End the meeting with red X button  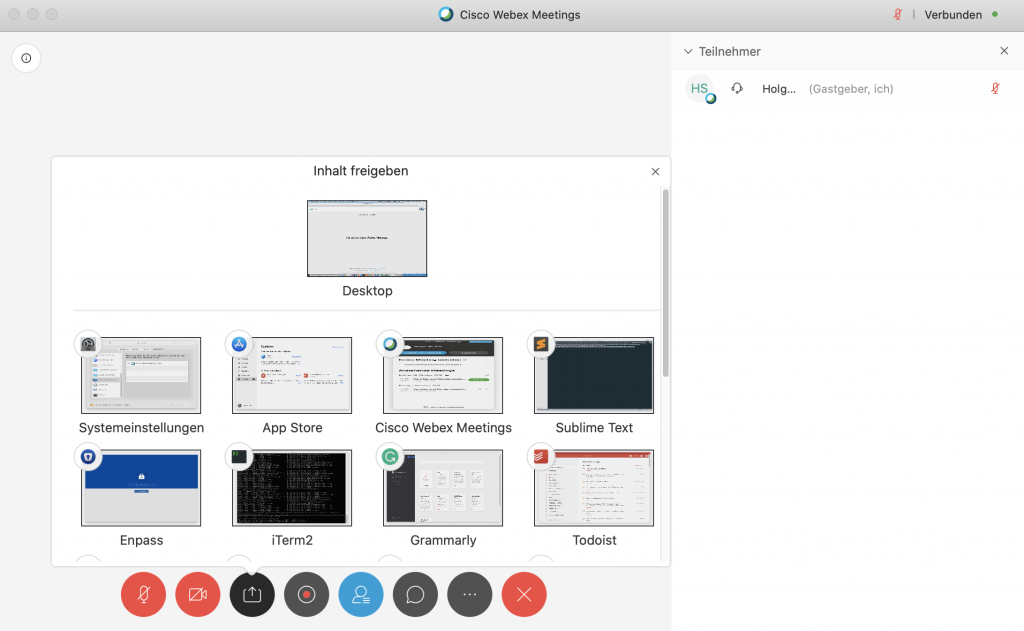pyautogui.click(x=524, y=594)
